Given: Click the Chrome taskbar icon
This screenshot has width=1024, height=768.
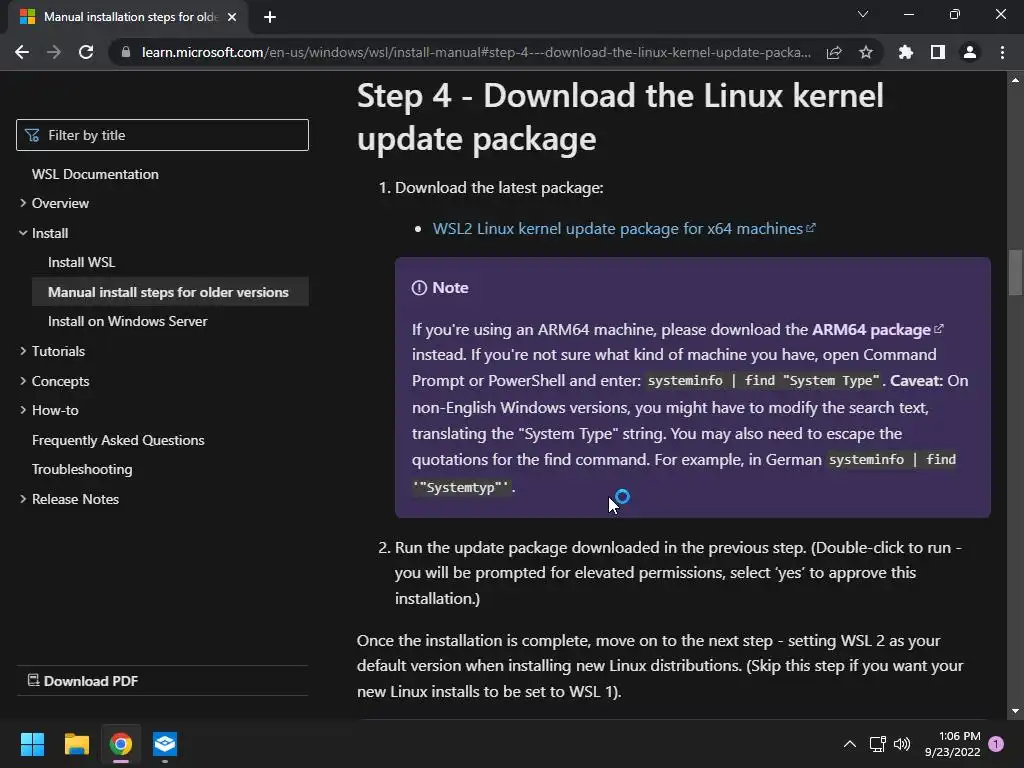Looking at the screenshot, I should coord(121,744).
